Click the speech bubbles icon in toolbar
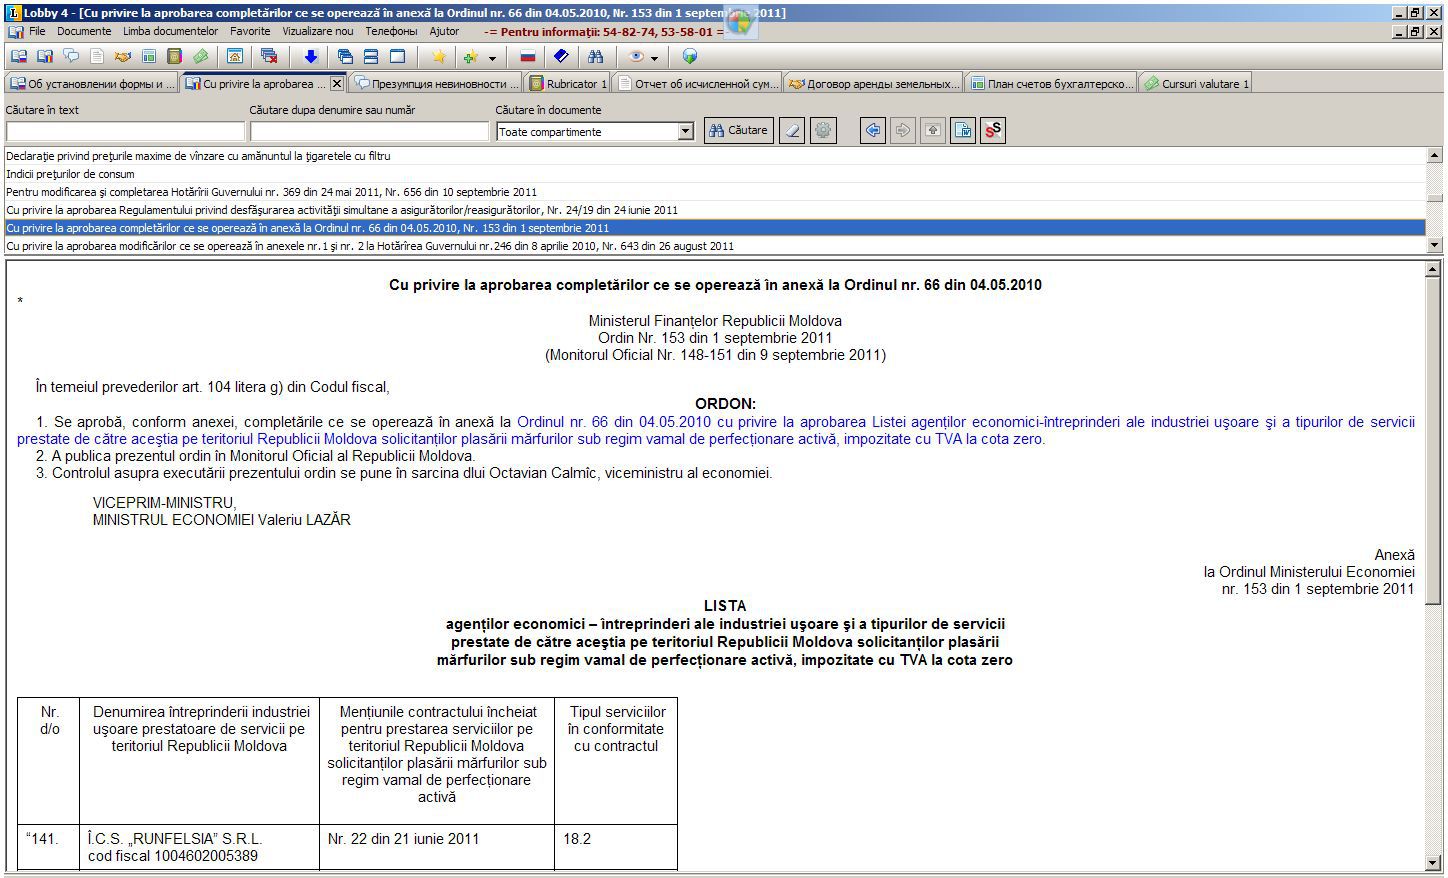The width and height of the screenshot is (1448, 878). coord(71,57)
